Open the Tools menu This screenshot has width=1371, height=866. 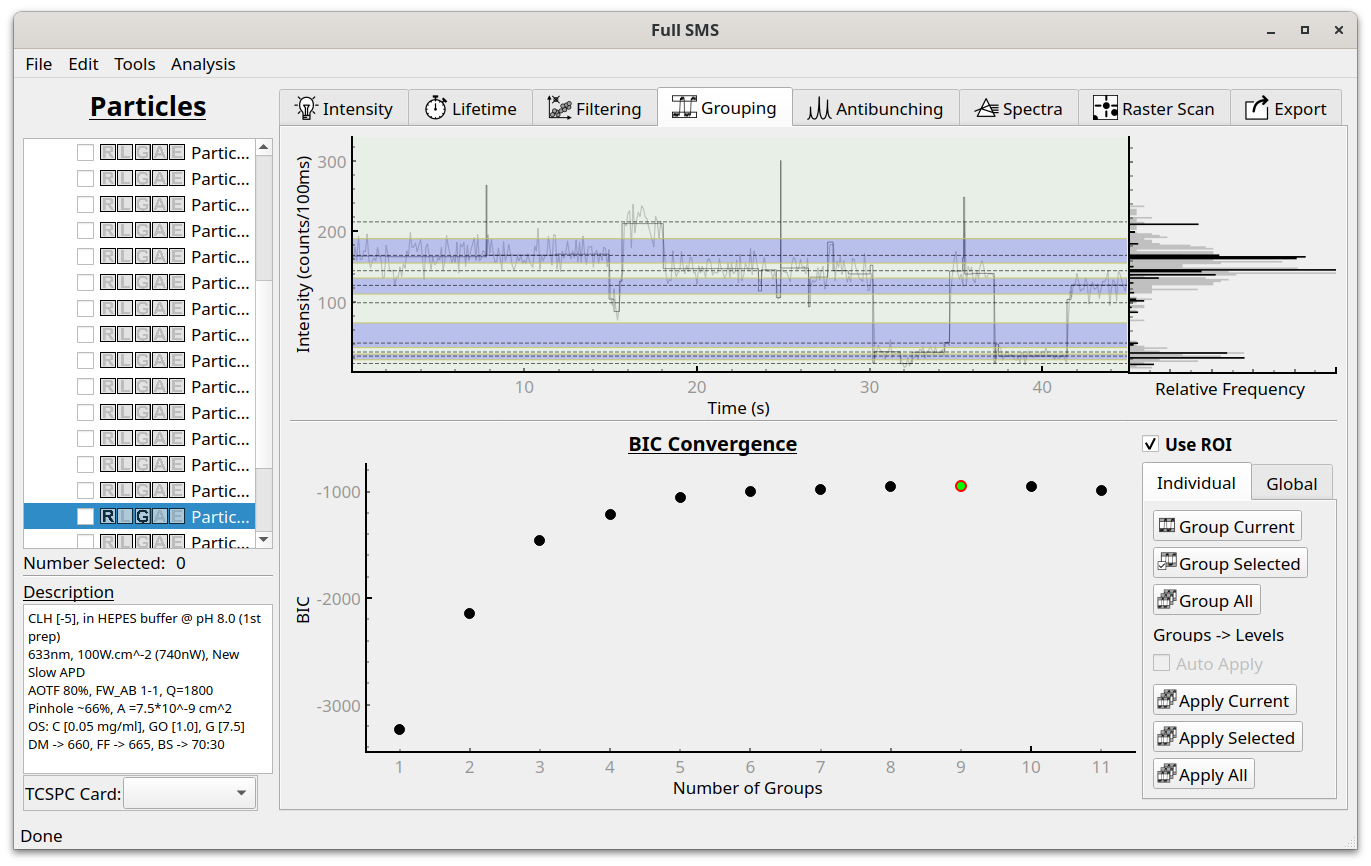coord(134,64)
